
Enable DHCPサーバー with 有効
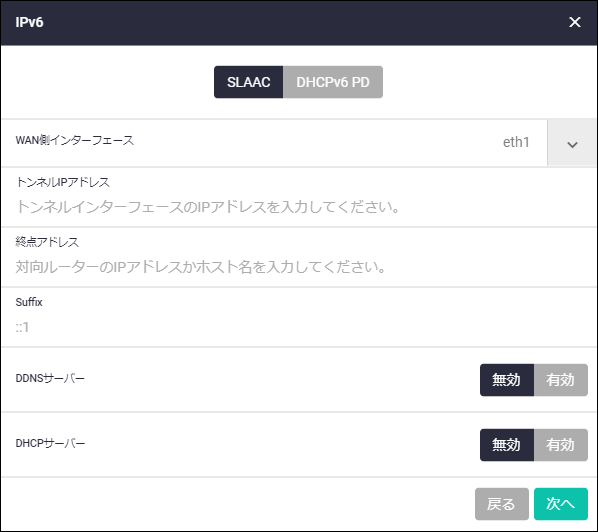point(561,445)
